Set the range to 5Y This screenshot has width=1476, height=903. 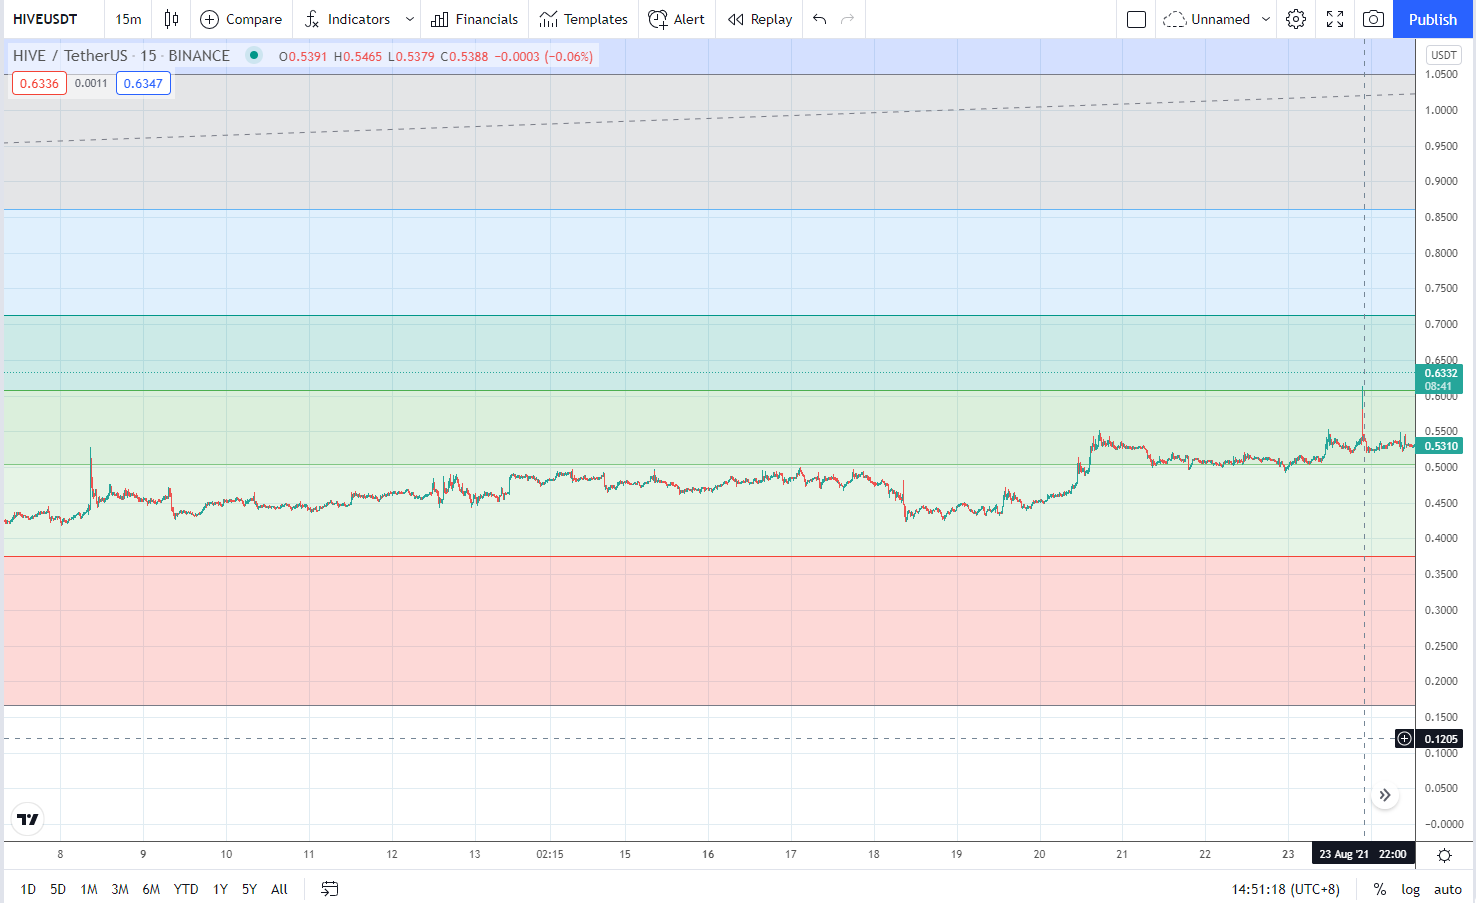(x=249, y=889)
